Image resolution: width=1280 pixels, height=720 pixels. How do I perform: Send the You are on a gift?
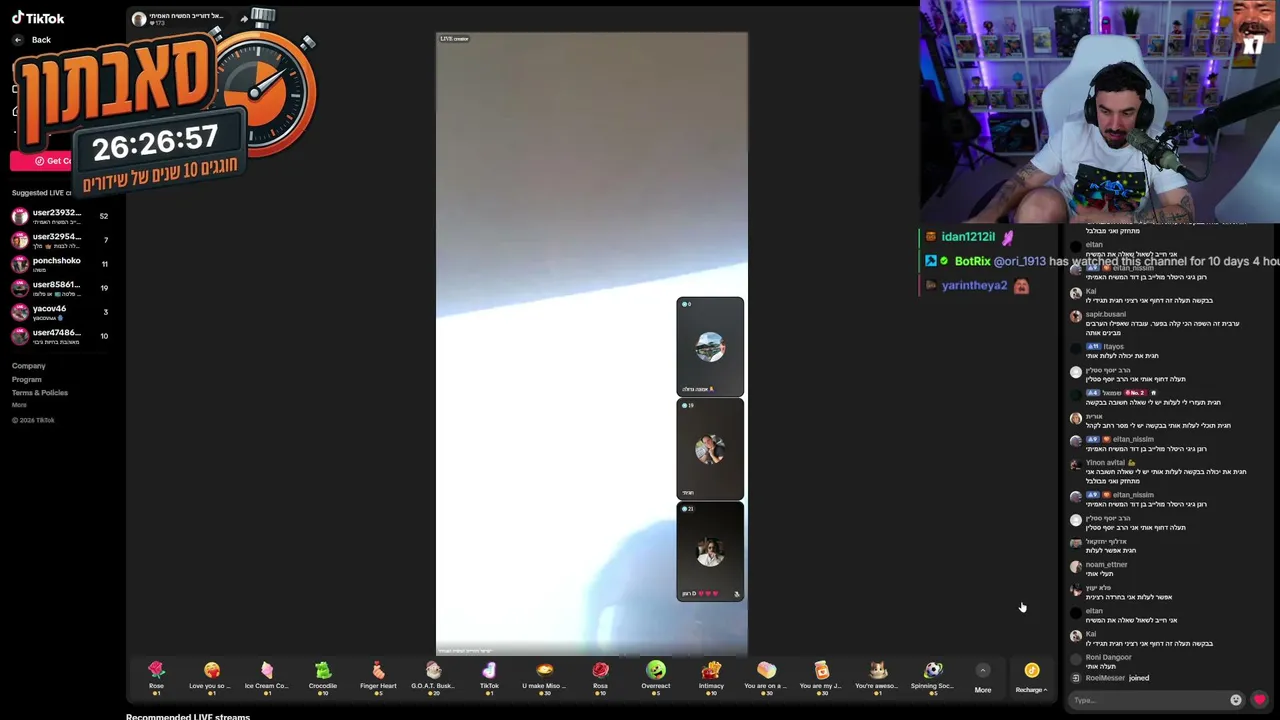[x=766, y=677]
